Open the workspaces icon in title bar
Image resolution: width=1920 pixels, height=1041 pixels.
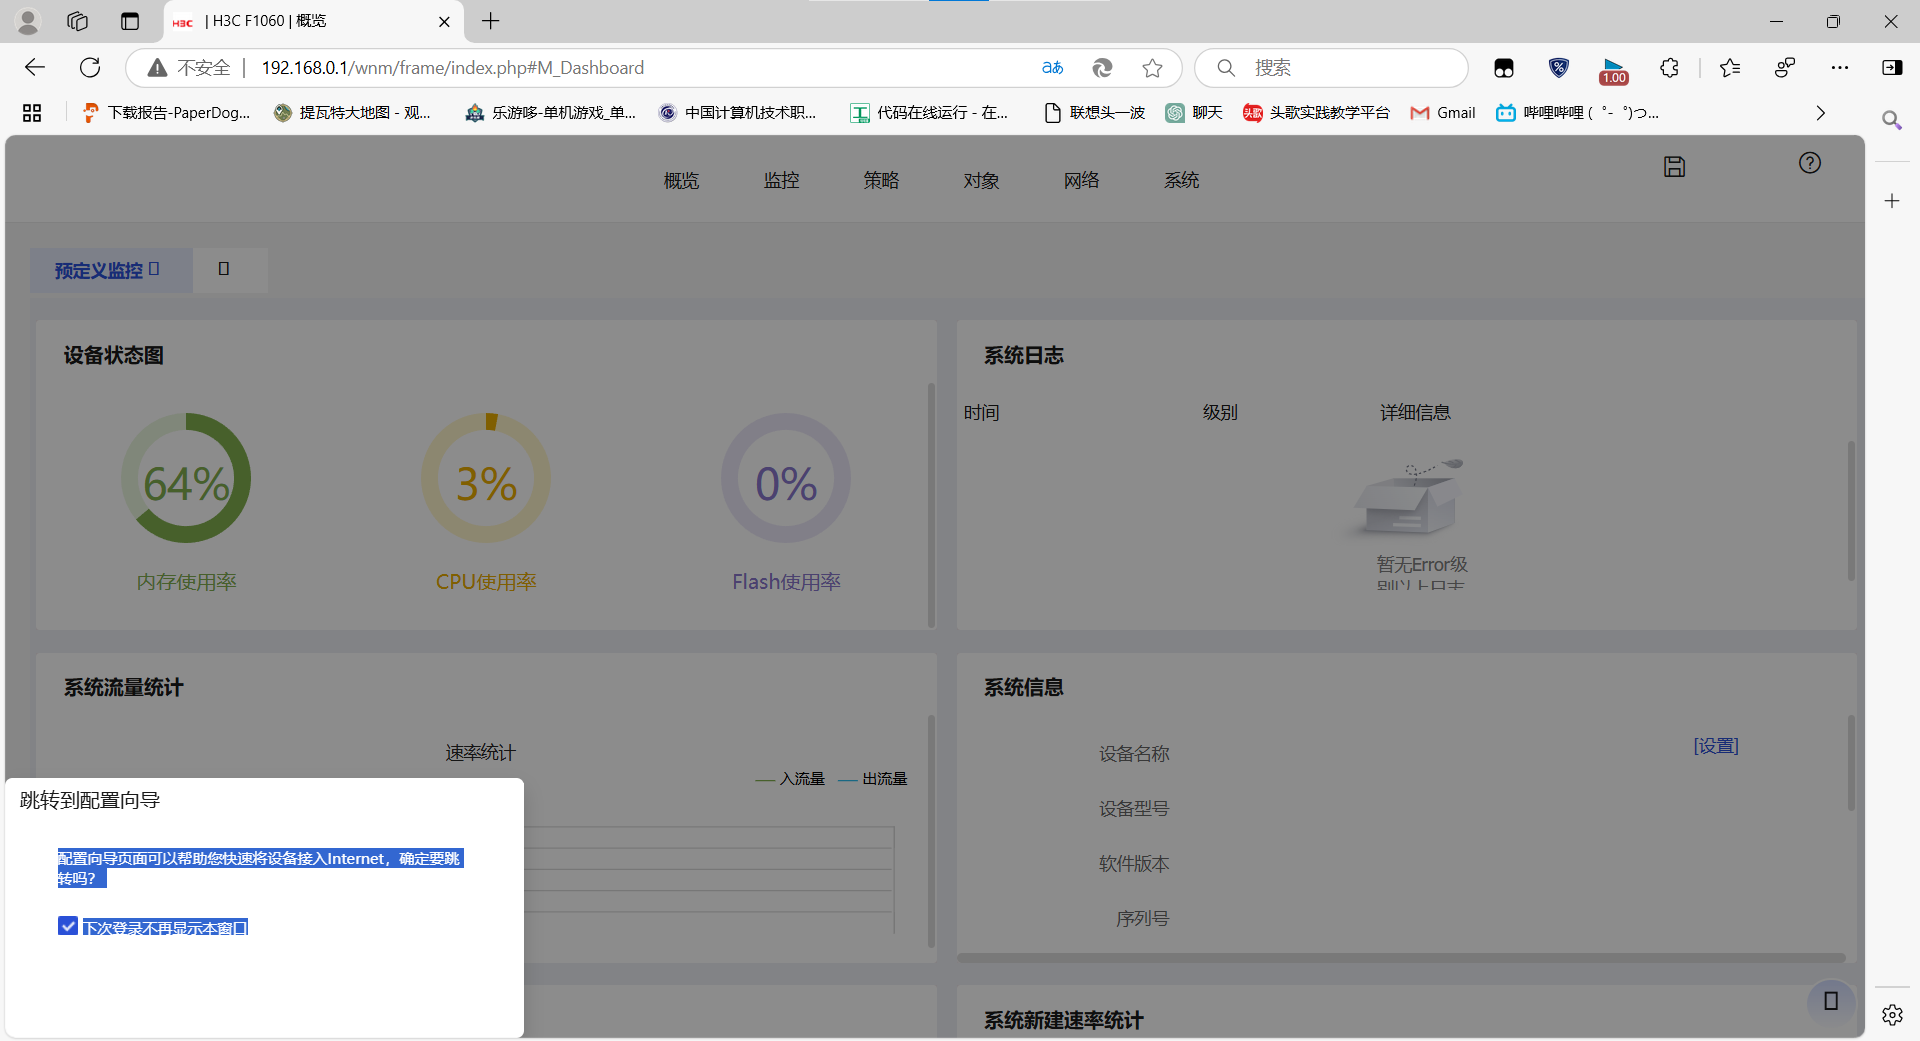[78, 21]
